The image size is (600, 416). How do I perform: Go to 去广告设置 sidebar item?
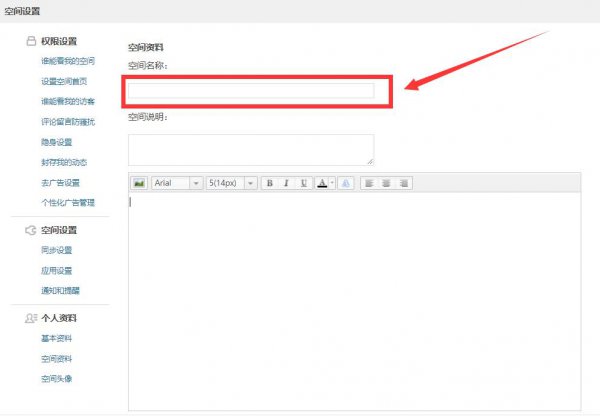point(60,183)
